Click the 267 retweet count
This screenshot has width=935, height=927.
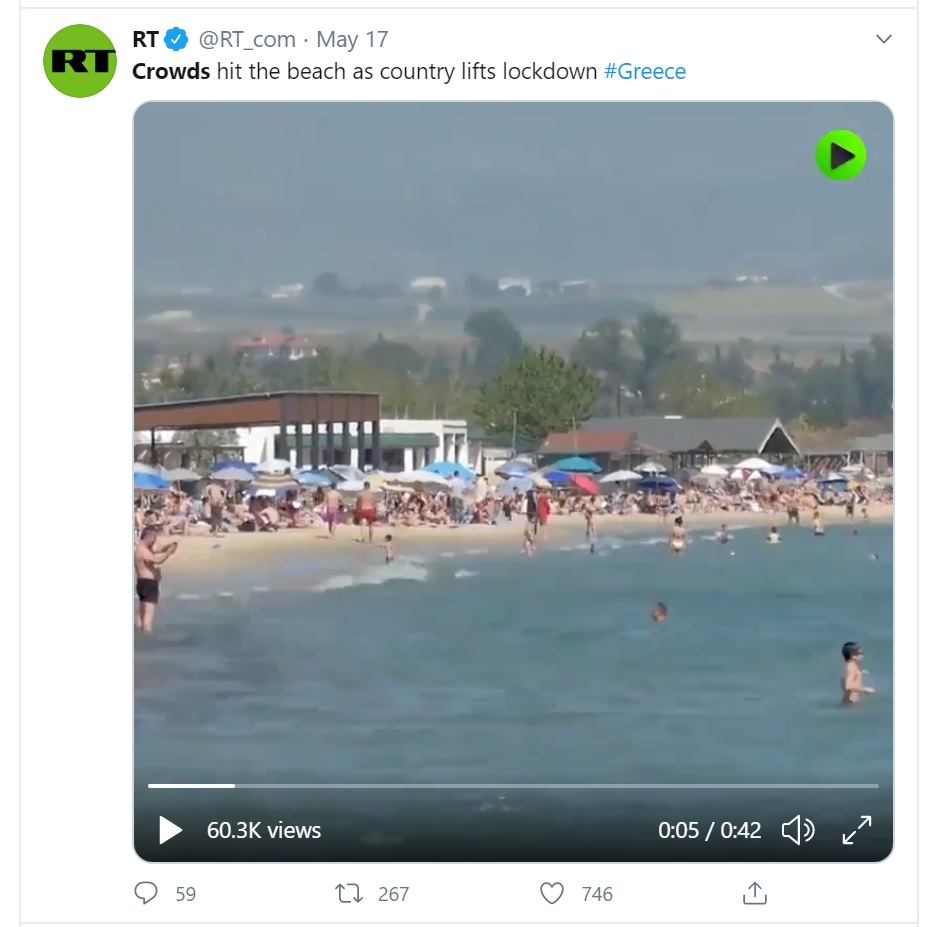(x=394, y=894)
